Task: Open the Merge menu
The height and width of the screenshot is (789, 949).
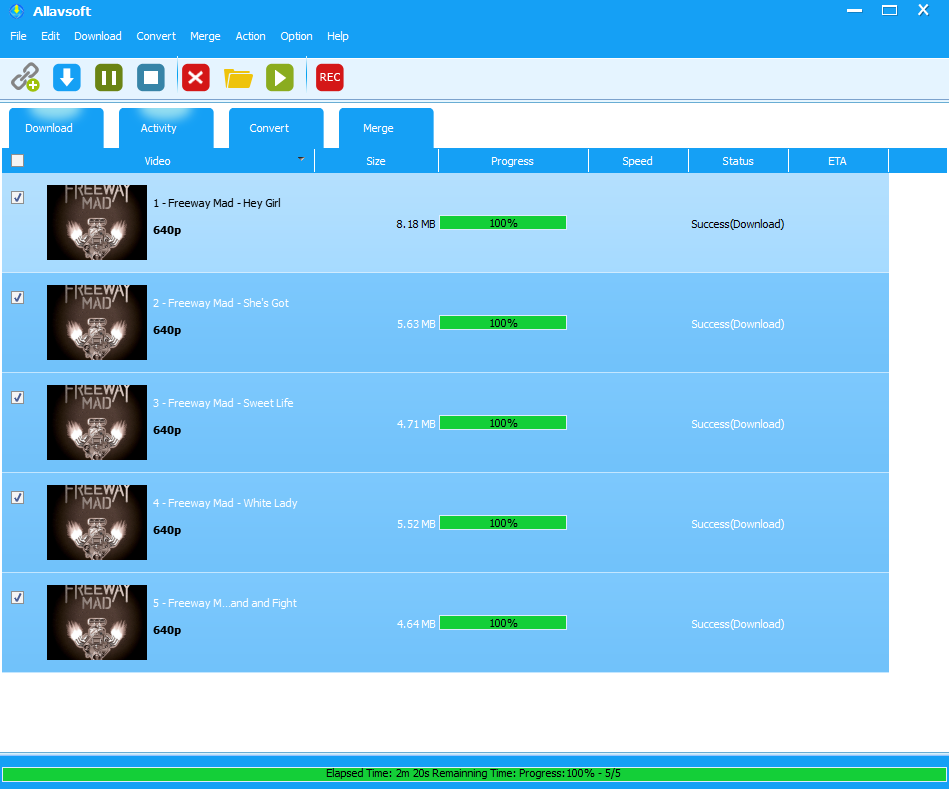Action: [205, 36]
